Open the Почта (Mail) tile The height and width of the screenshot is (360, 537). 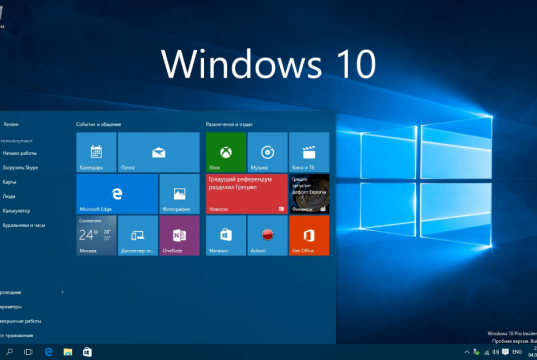(159, 152)
